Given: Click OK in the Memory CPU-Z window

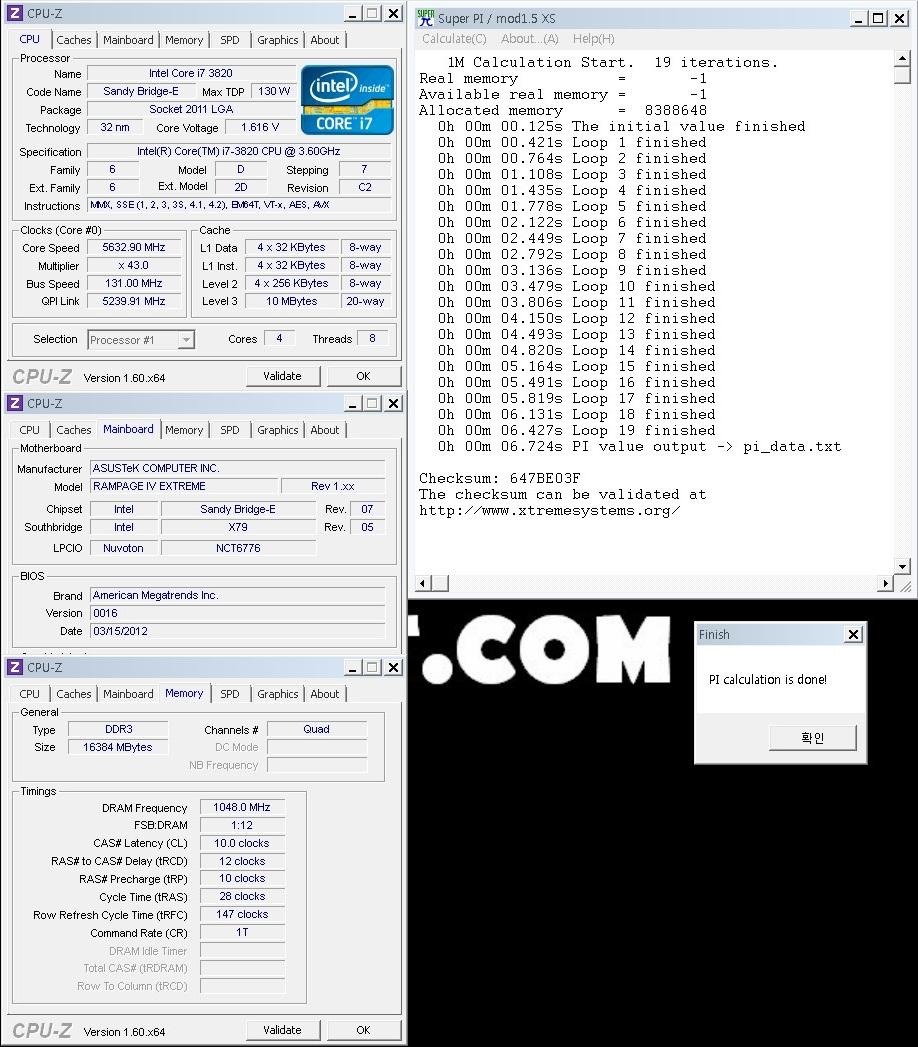Looking at the screenshot, I should click(x=363, y=1030).
